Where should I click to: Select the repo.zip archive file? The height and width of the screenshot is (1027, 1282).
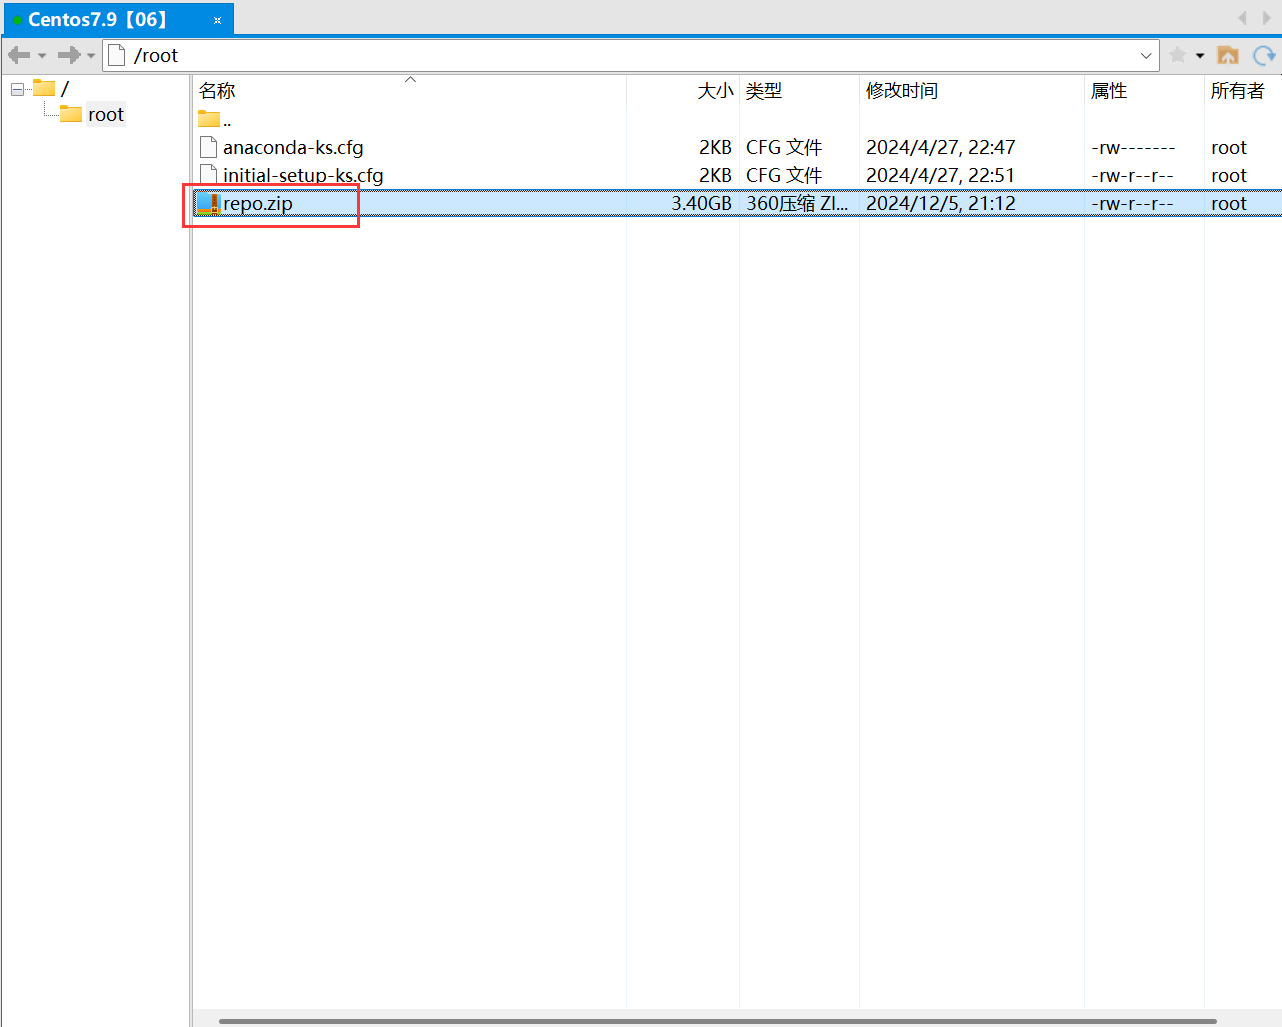click(x=258, y=204)
